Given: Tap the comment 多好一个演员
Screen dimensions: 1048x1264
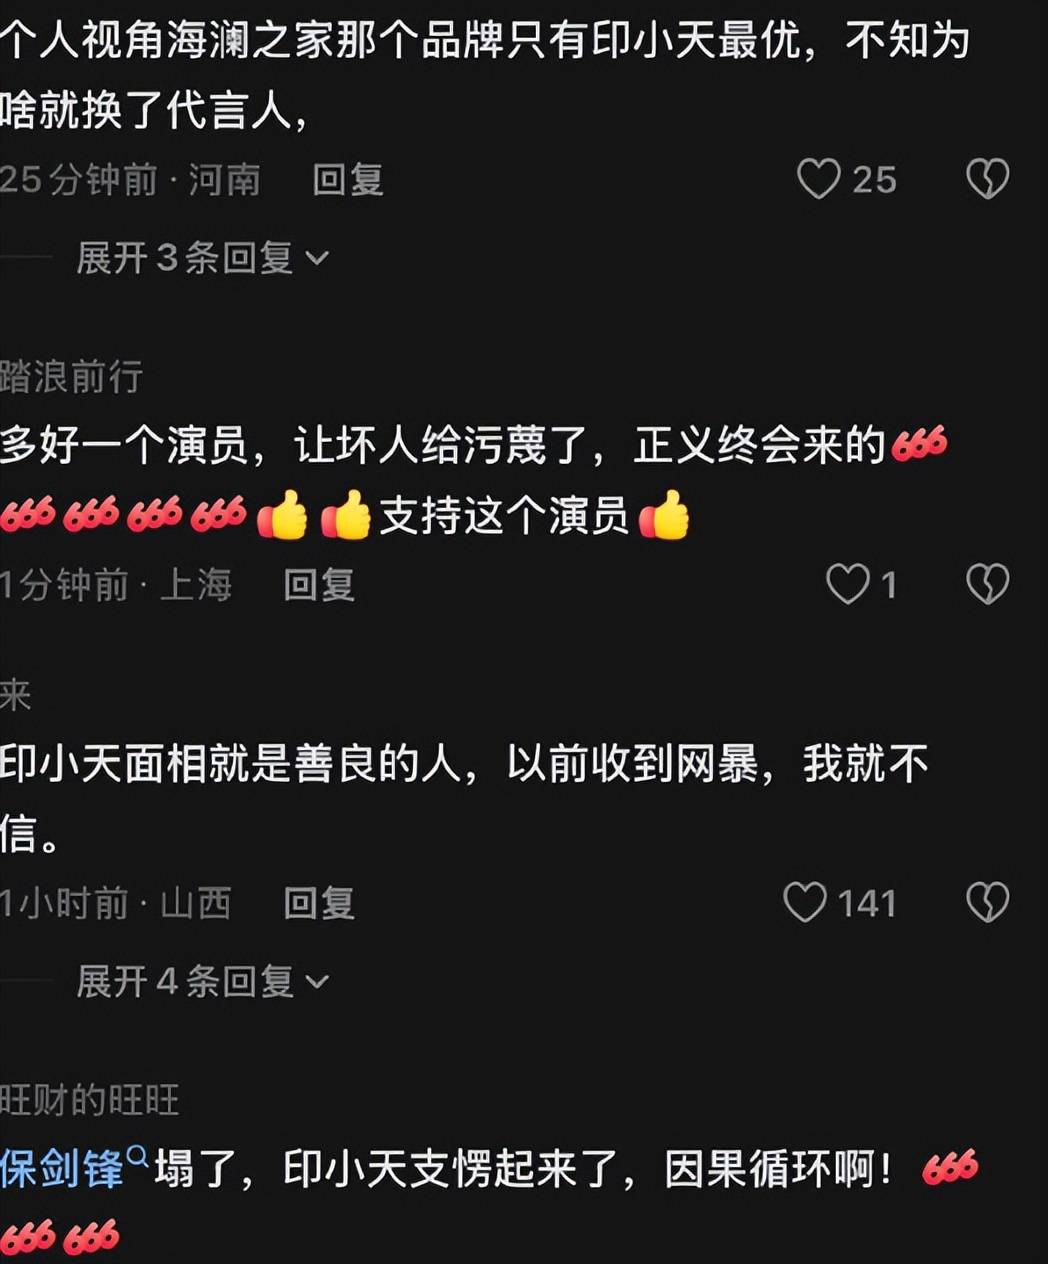Looking at the screenshot, I should [x=474, y=481].
